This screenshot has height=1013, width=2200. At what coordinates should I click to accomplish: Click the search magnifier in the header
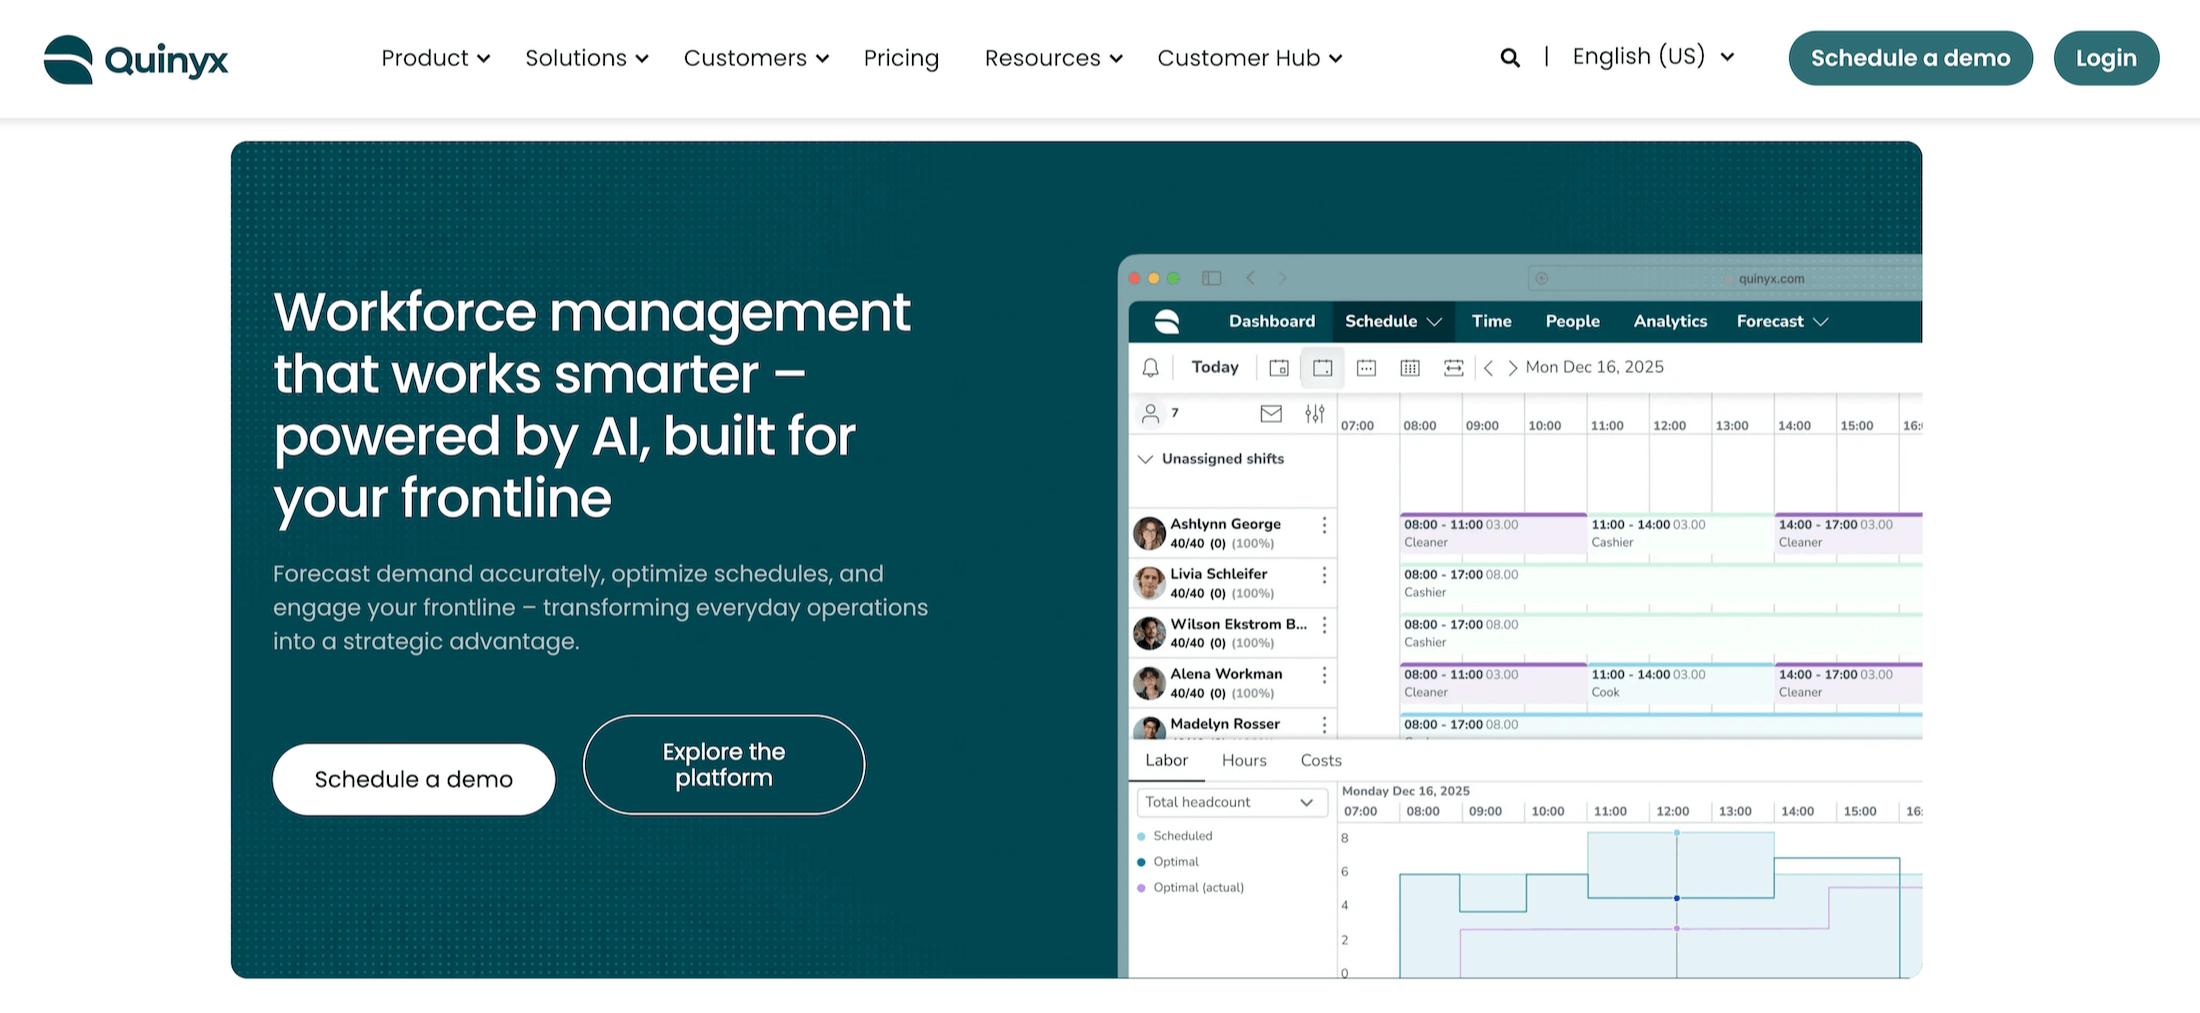[1510, 57]
